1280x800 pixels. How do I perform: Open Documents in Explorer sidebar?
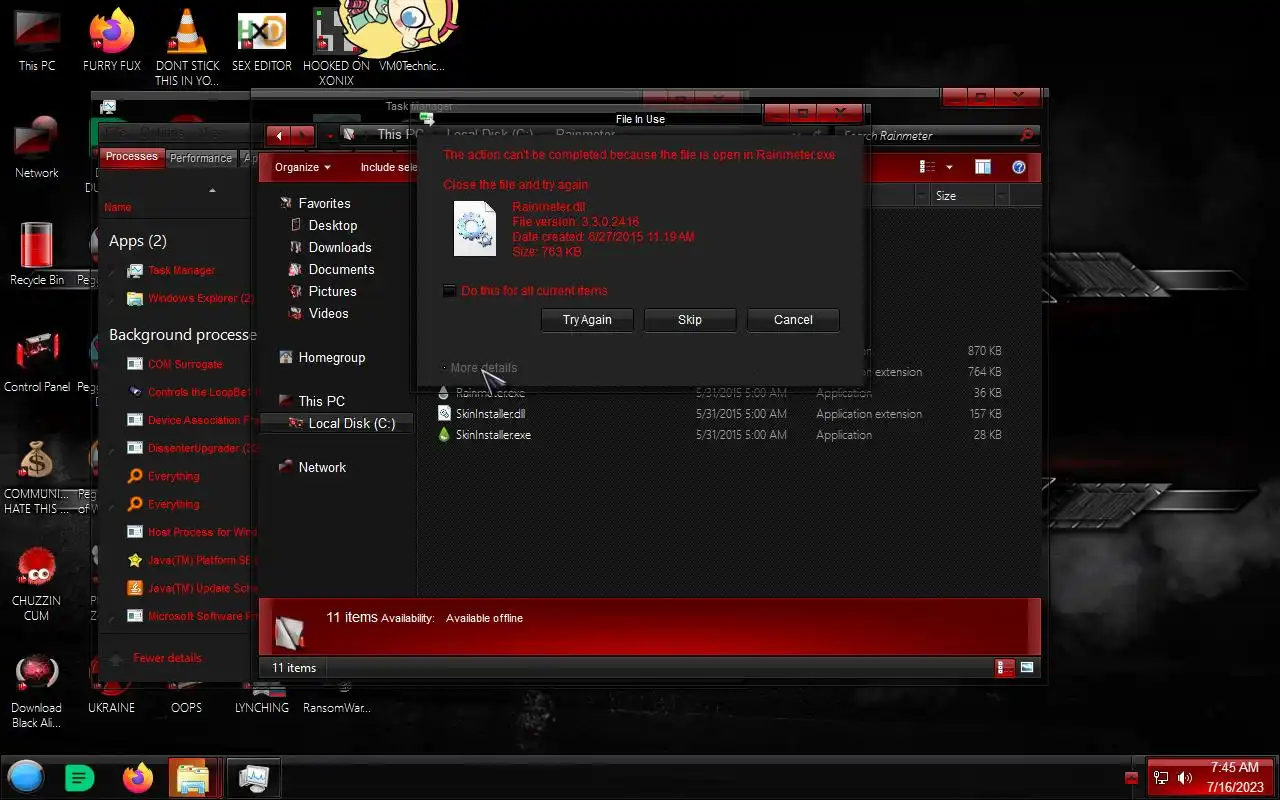point(341,269)
